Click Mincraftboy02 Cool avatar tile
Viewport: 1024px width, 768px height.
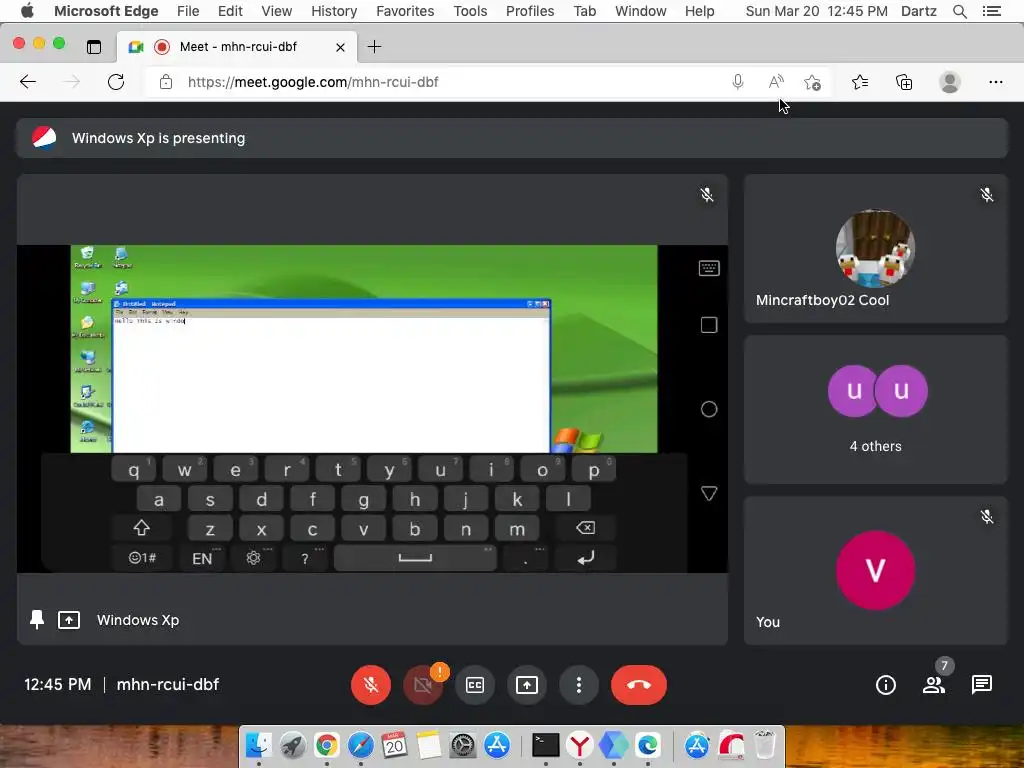(875, 248)
